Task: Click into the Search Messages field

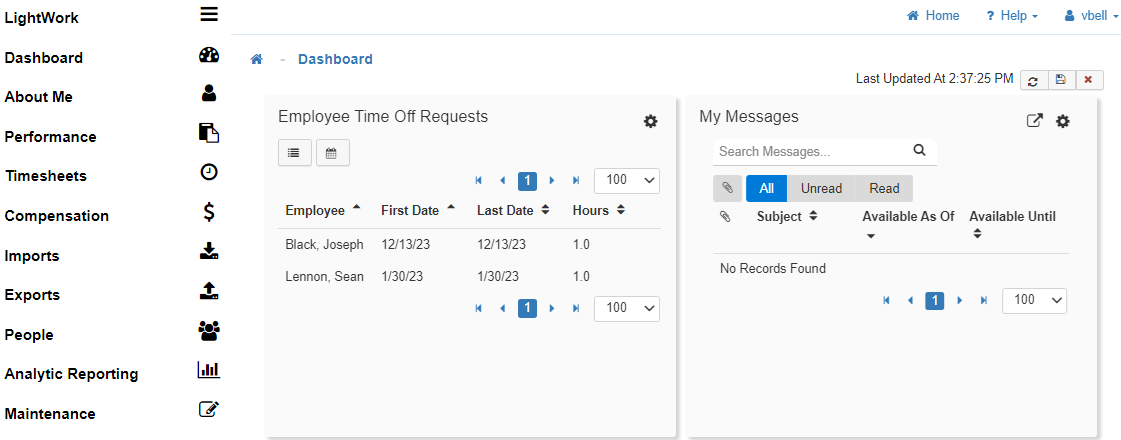Action: [x=812, y=152]
